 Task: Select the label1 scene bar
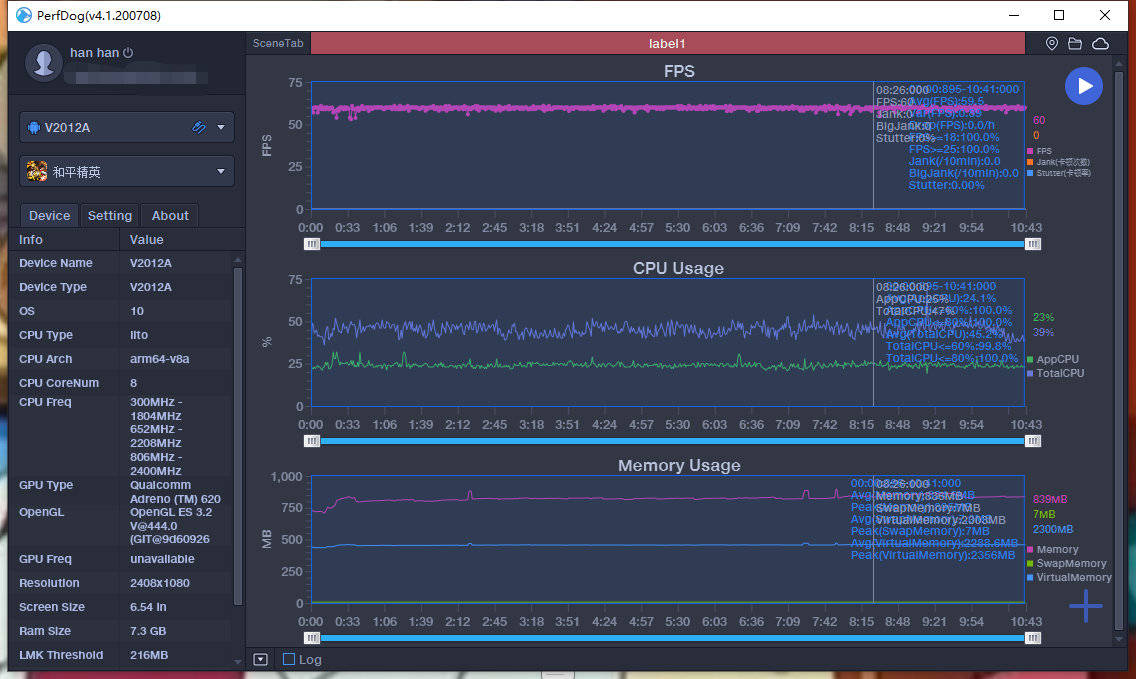(x=667, y=43)
